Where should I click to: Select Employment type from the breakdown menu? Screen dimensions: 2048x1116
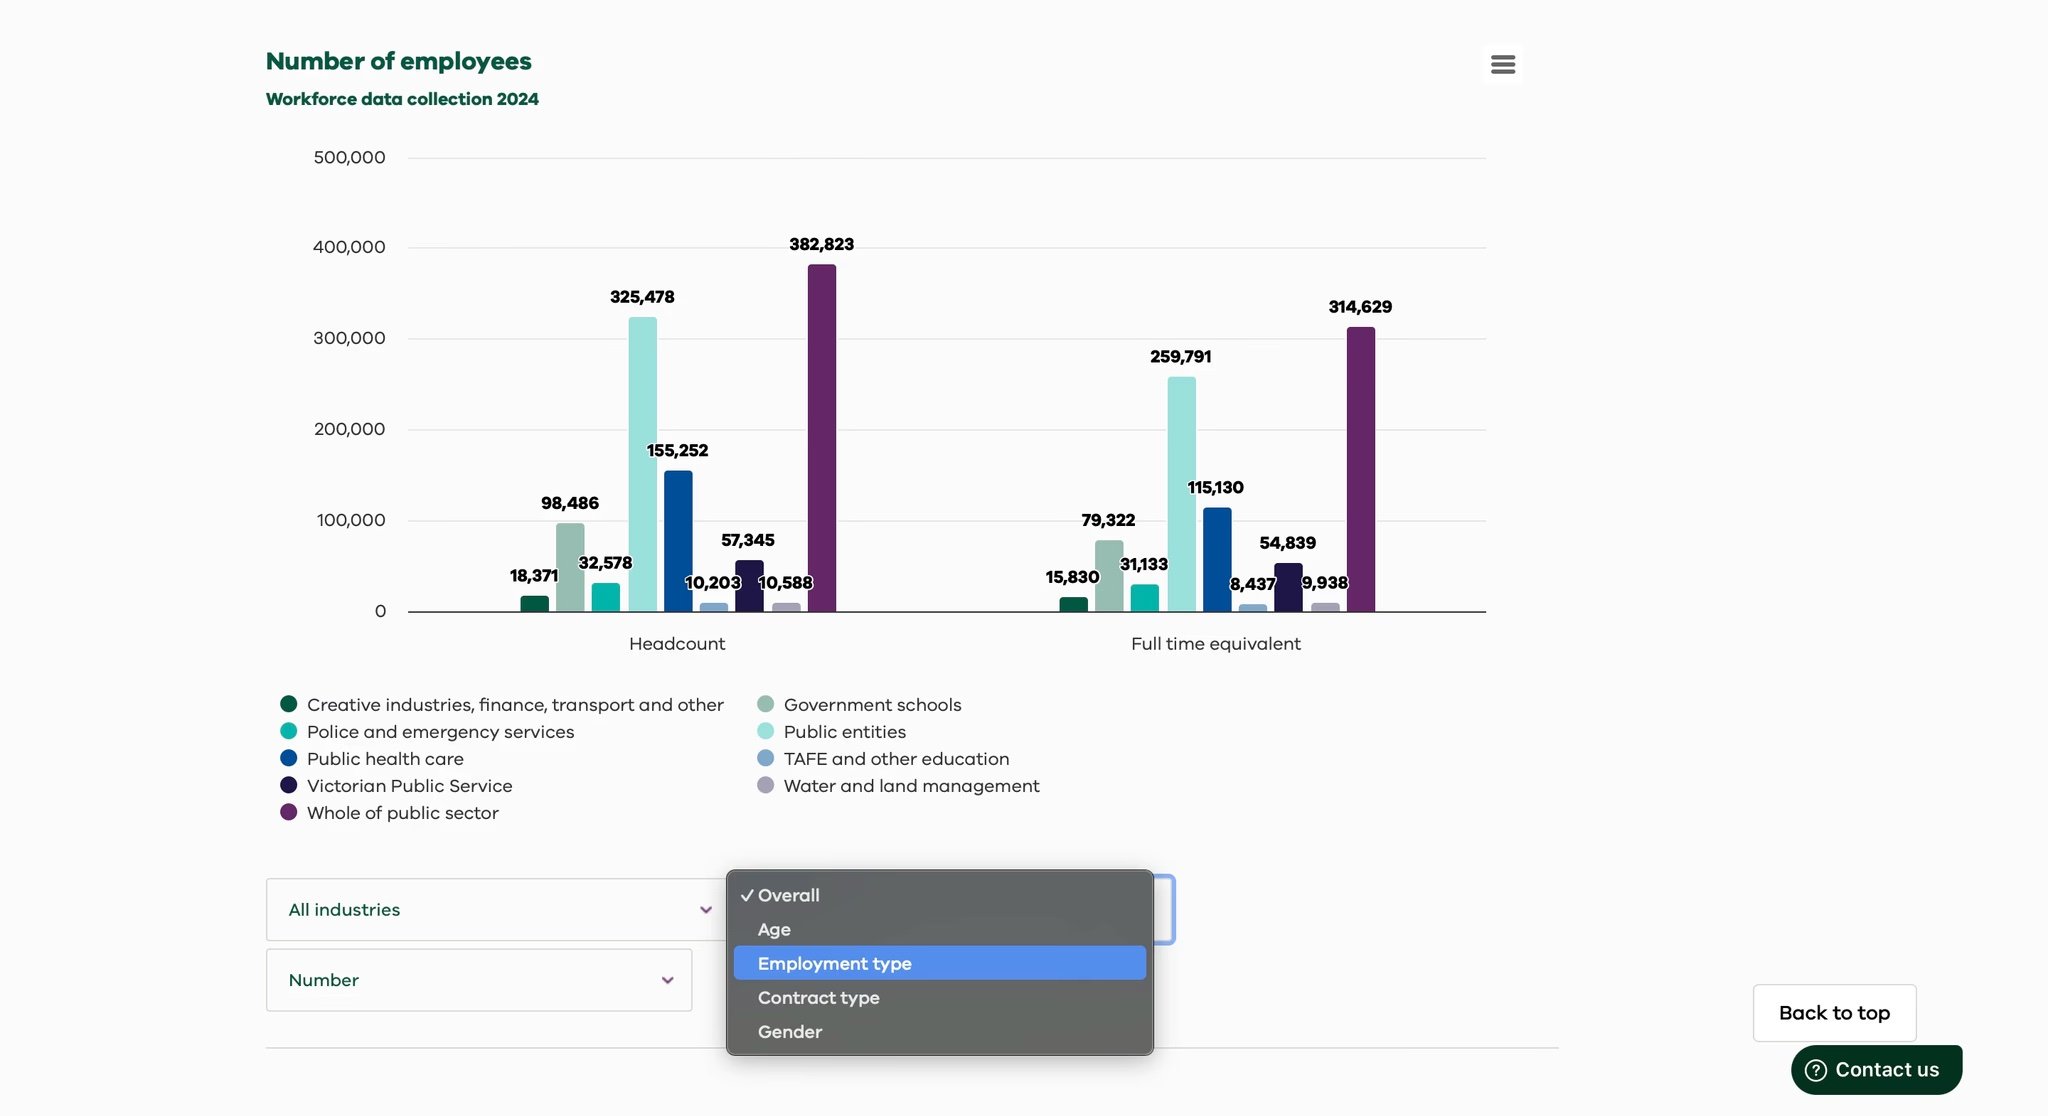(x=835, y=963)
